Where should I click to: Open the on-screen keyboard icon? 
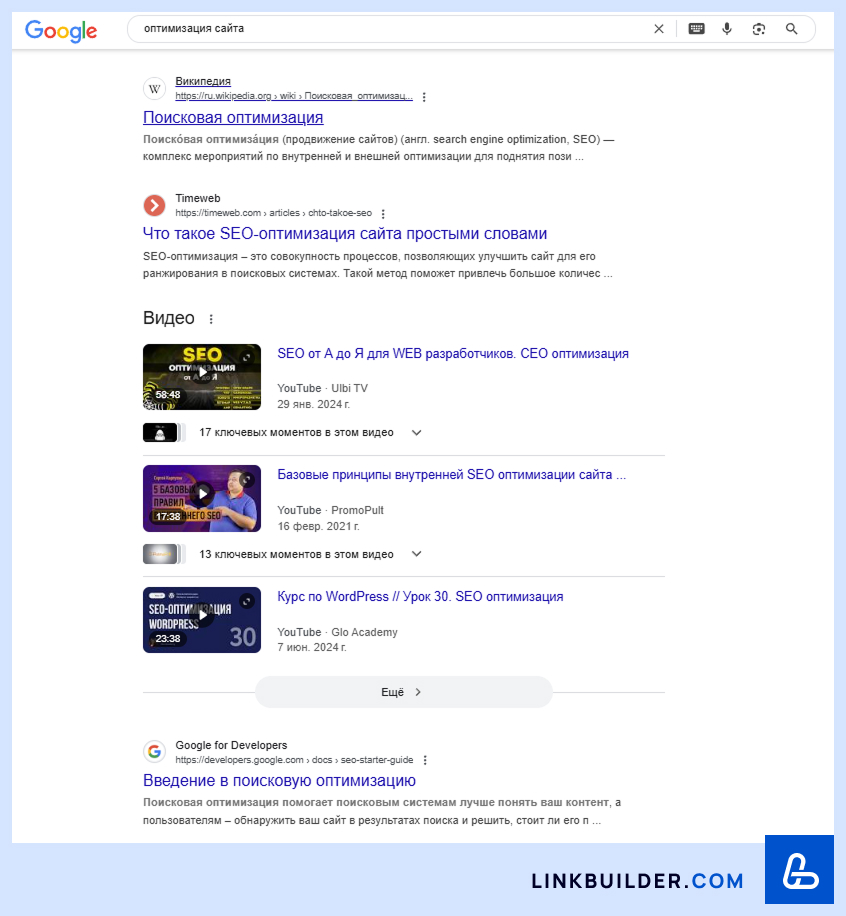click(x=696, y=29)
